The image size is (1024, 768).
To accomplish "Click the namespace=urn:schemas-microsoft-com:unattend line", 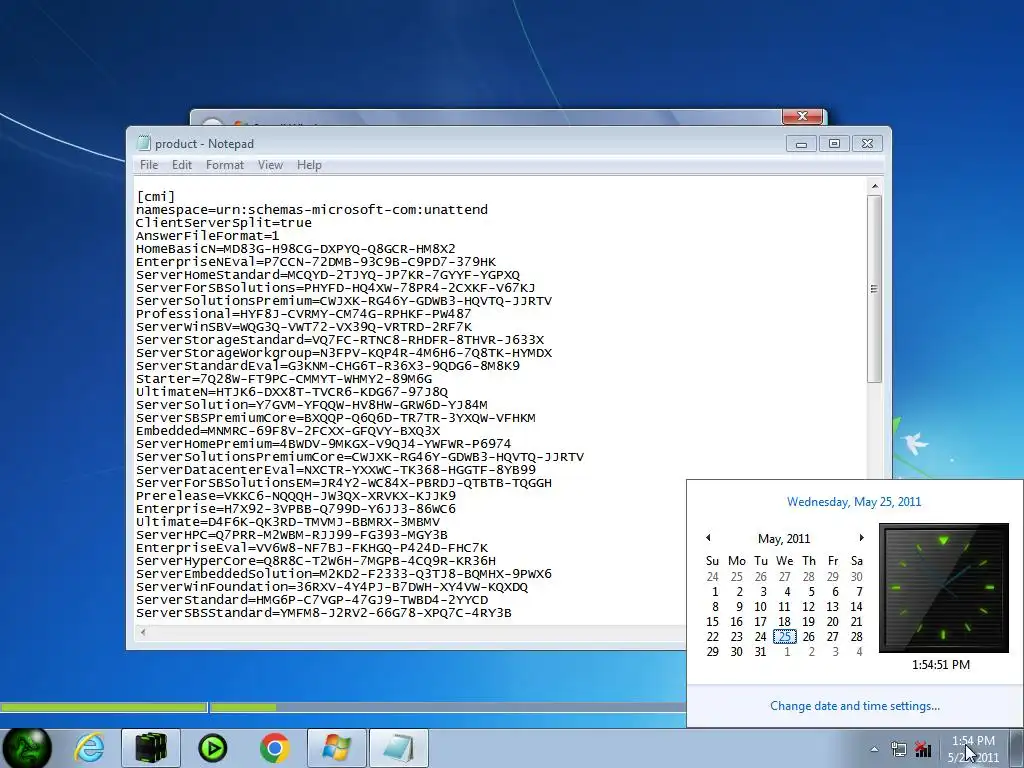I will pyautogui.click(x=312, y=210).
